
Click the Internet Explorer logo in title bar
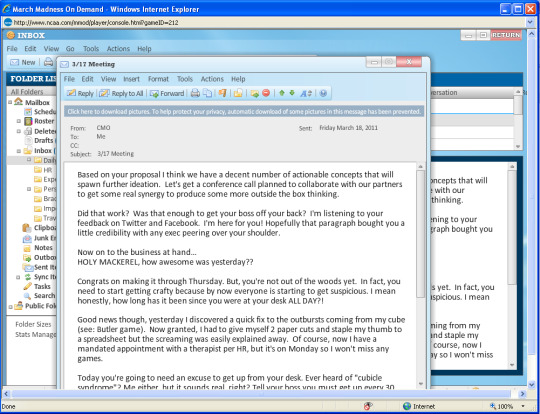[x=7, y=9]
